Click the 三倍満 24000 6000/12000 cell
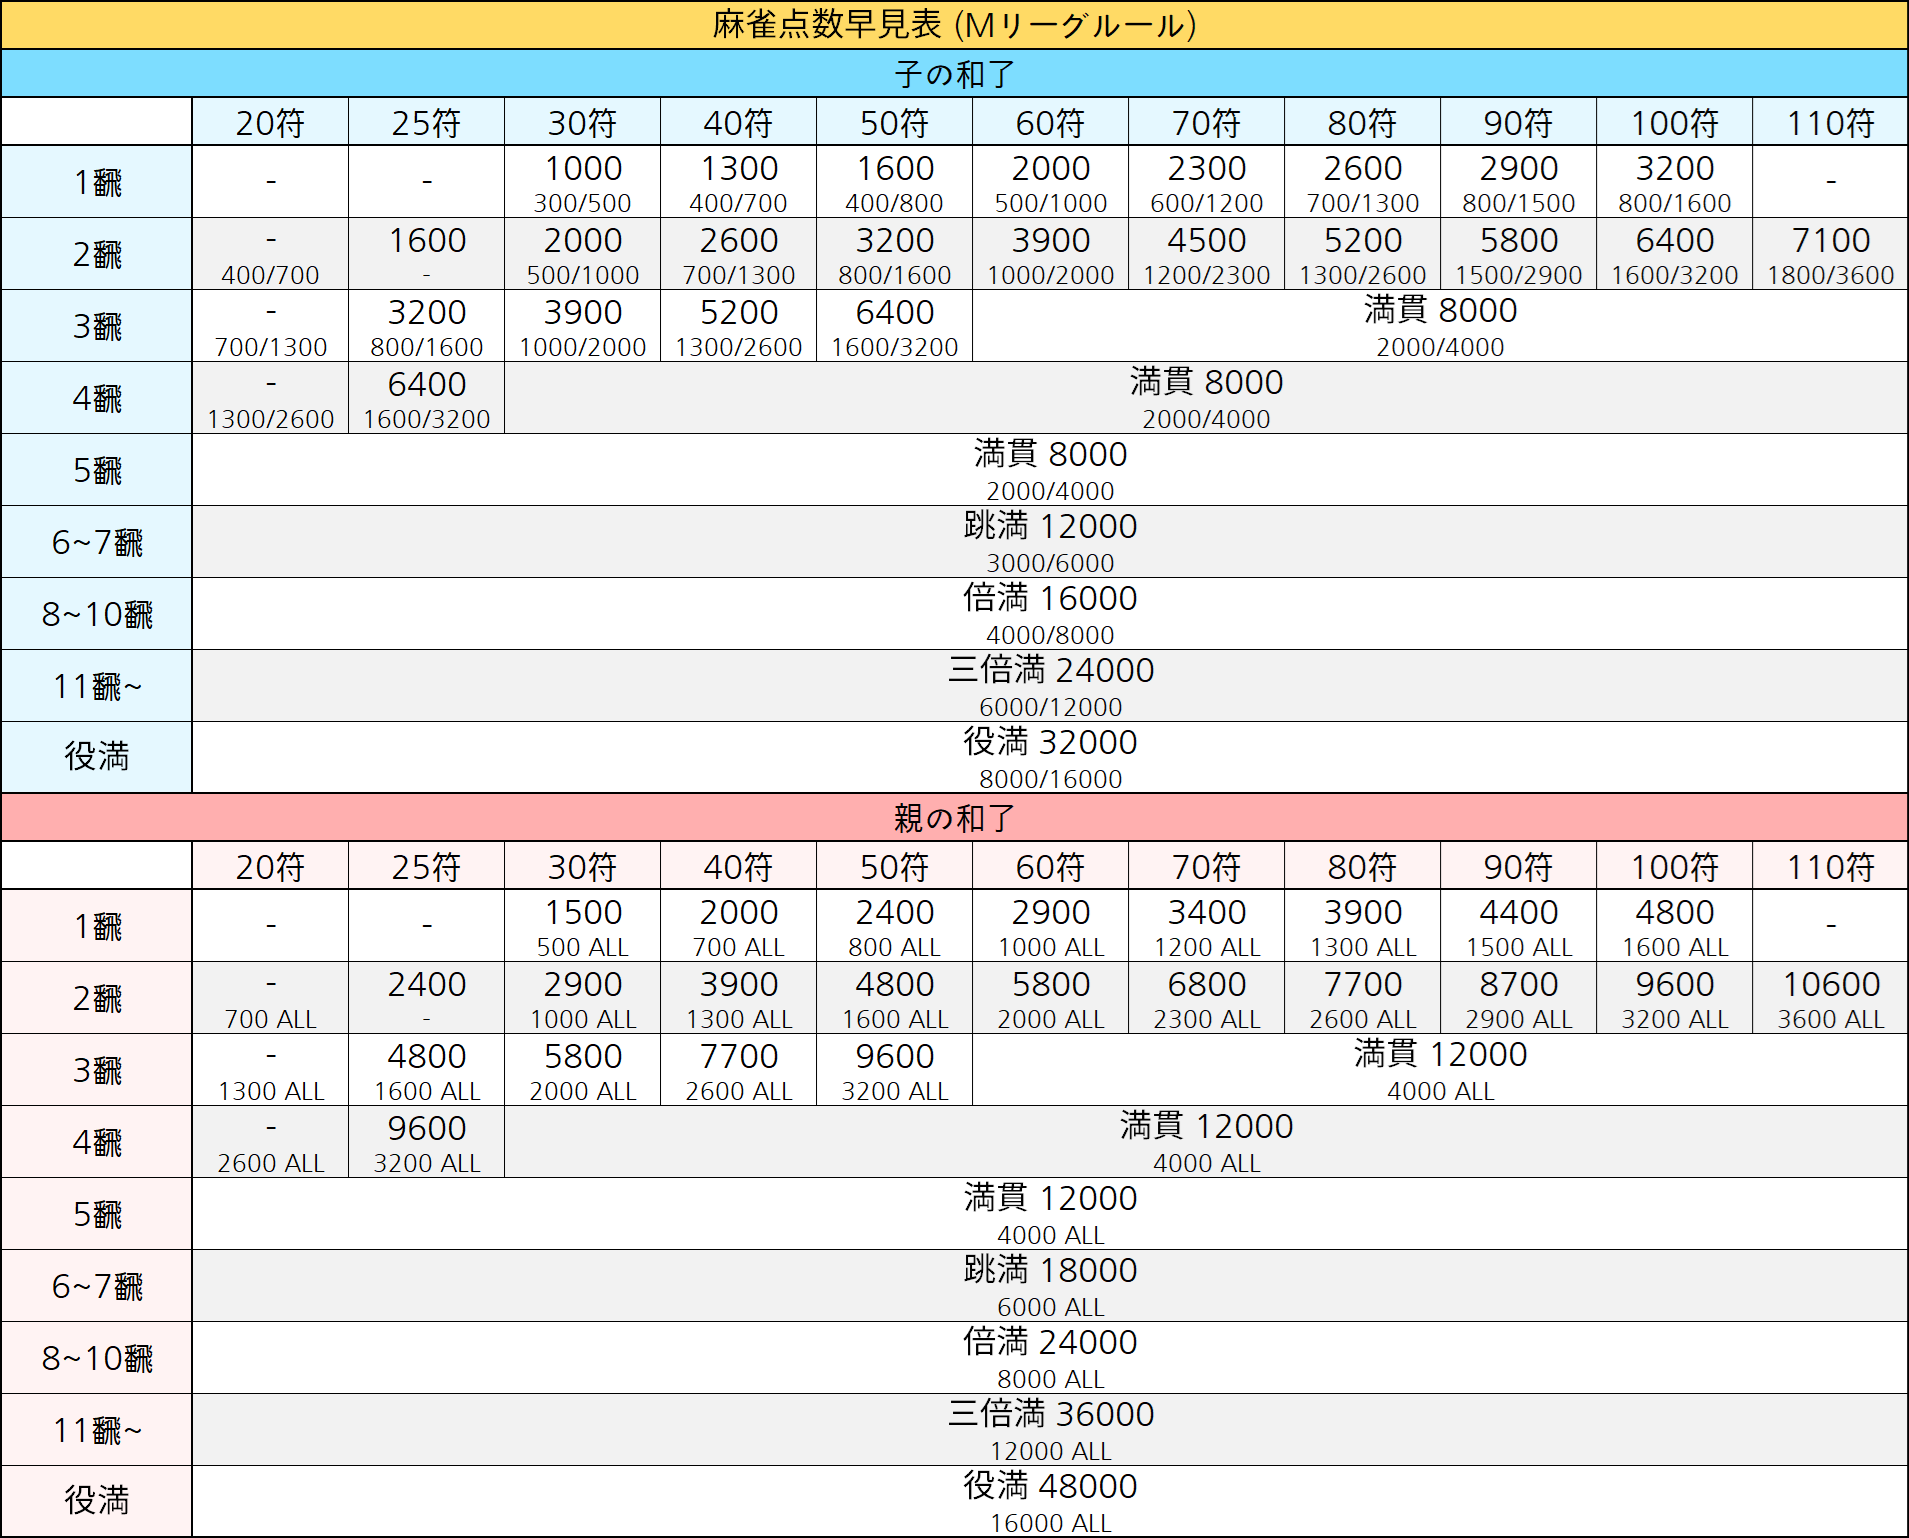This screenshot has width=1909, height=1538. [1050, 686]
